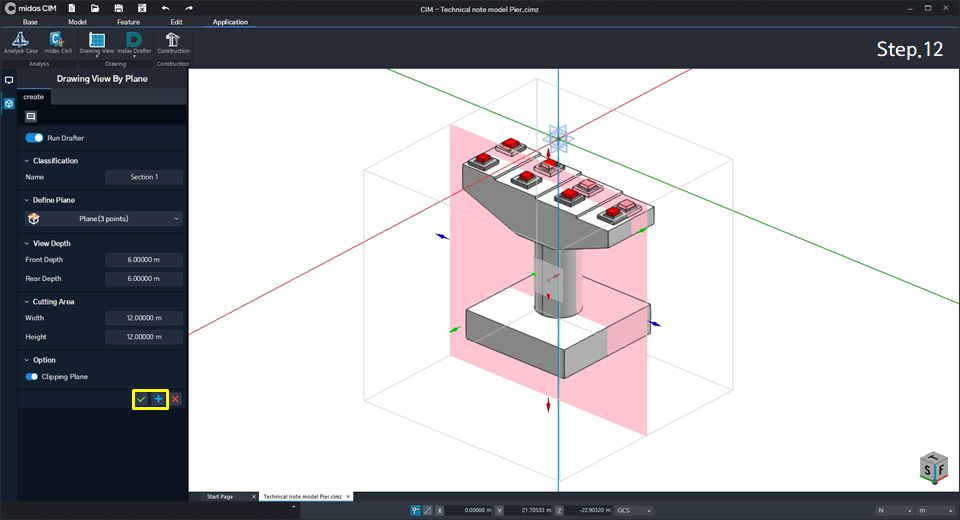Confirm with the green checkmark button
Image resolution: width=960 pixels, height=520 pixels.
coord(141,399)
